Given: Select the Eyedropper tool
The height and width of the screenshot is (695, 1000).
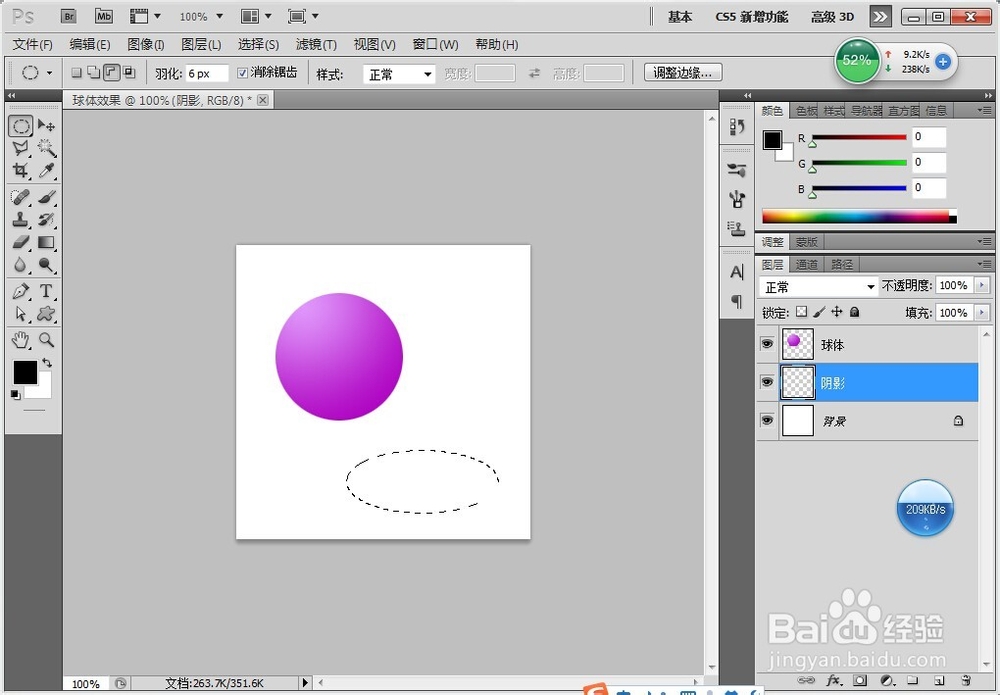Looking at the screenshot, I should 46,170.
